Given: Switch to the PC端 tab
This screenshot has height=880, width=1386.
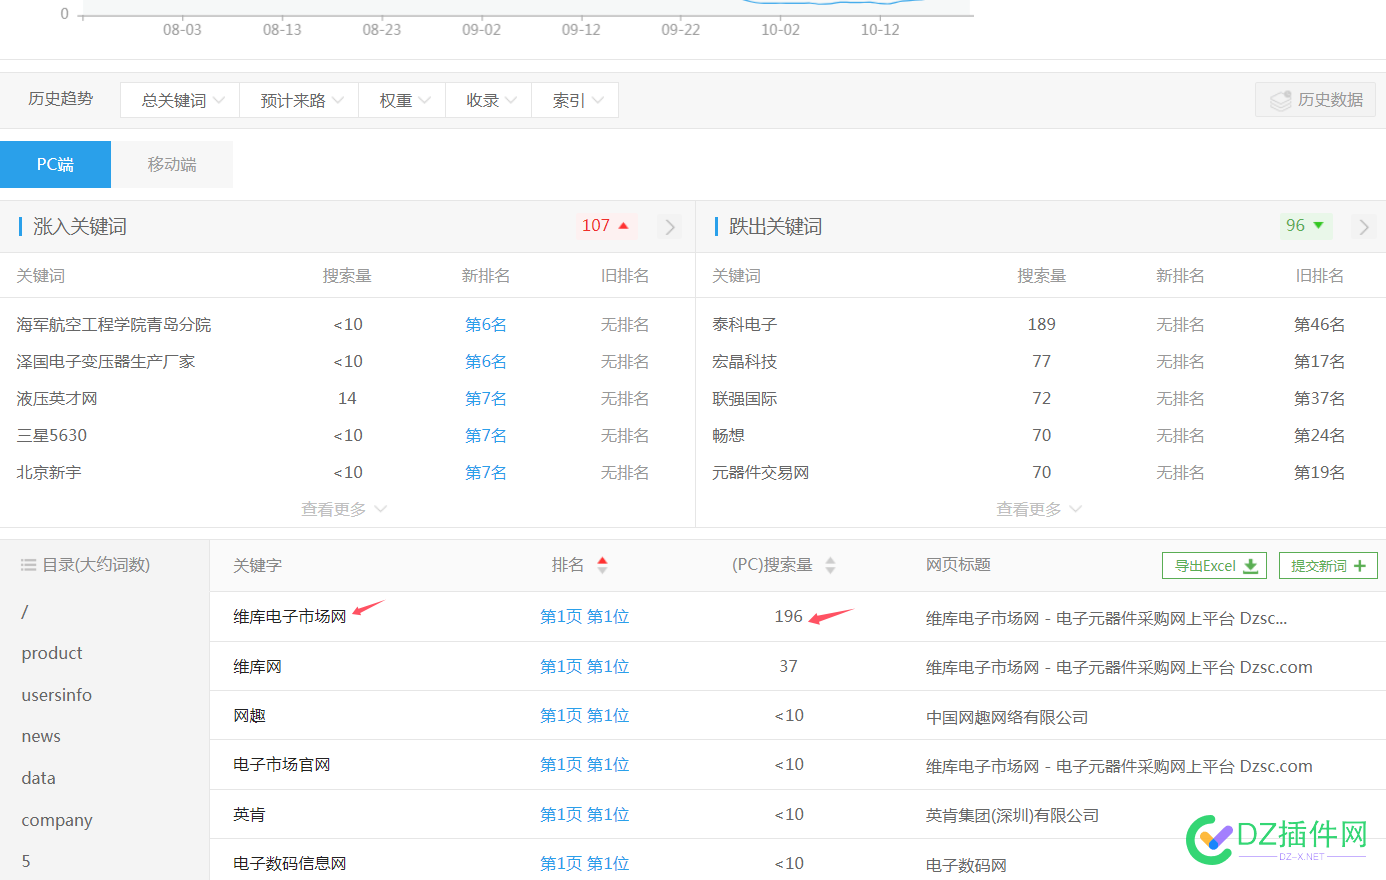Looking at the screenshot, I should click(x=55, y=164).
